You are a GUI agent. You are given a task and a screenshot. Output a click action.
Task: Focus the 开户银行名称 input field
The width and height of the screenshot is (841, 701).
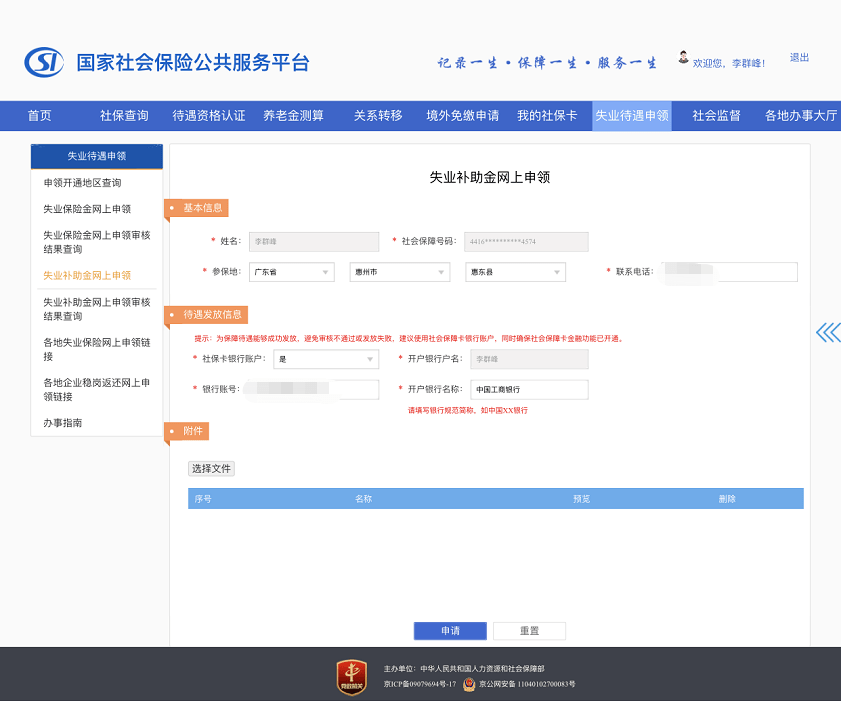[x=529, y=389]
